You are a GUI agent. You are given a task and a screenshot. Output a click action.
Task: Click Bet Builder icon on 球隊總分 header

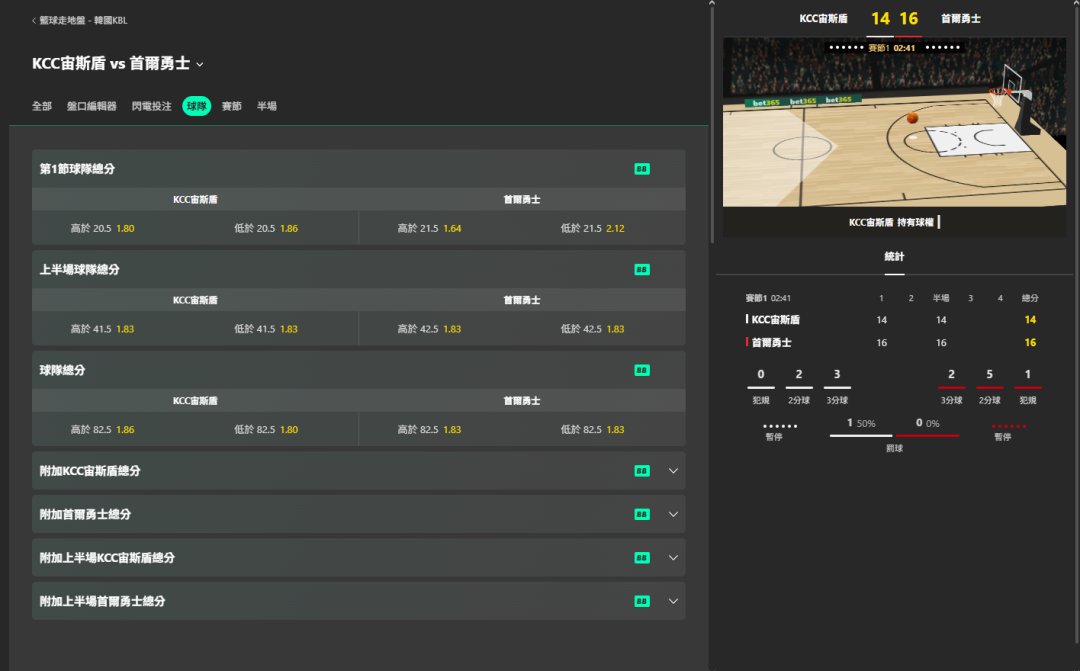[642, 370]
